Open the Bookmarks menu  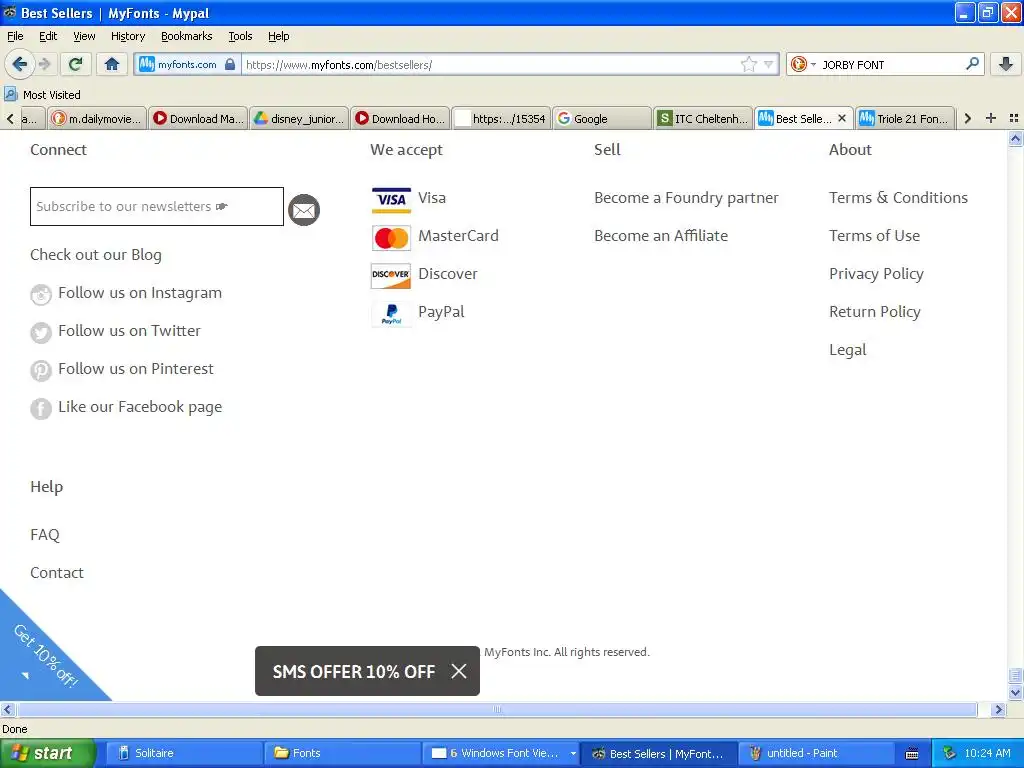pos(186,36)
